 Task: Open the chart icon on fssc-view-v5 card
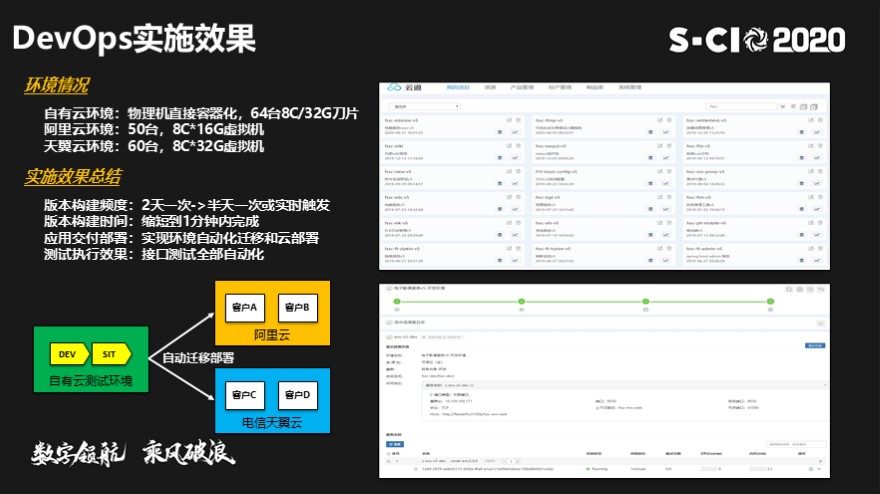pos(515,184)
